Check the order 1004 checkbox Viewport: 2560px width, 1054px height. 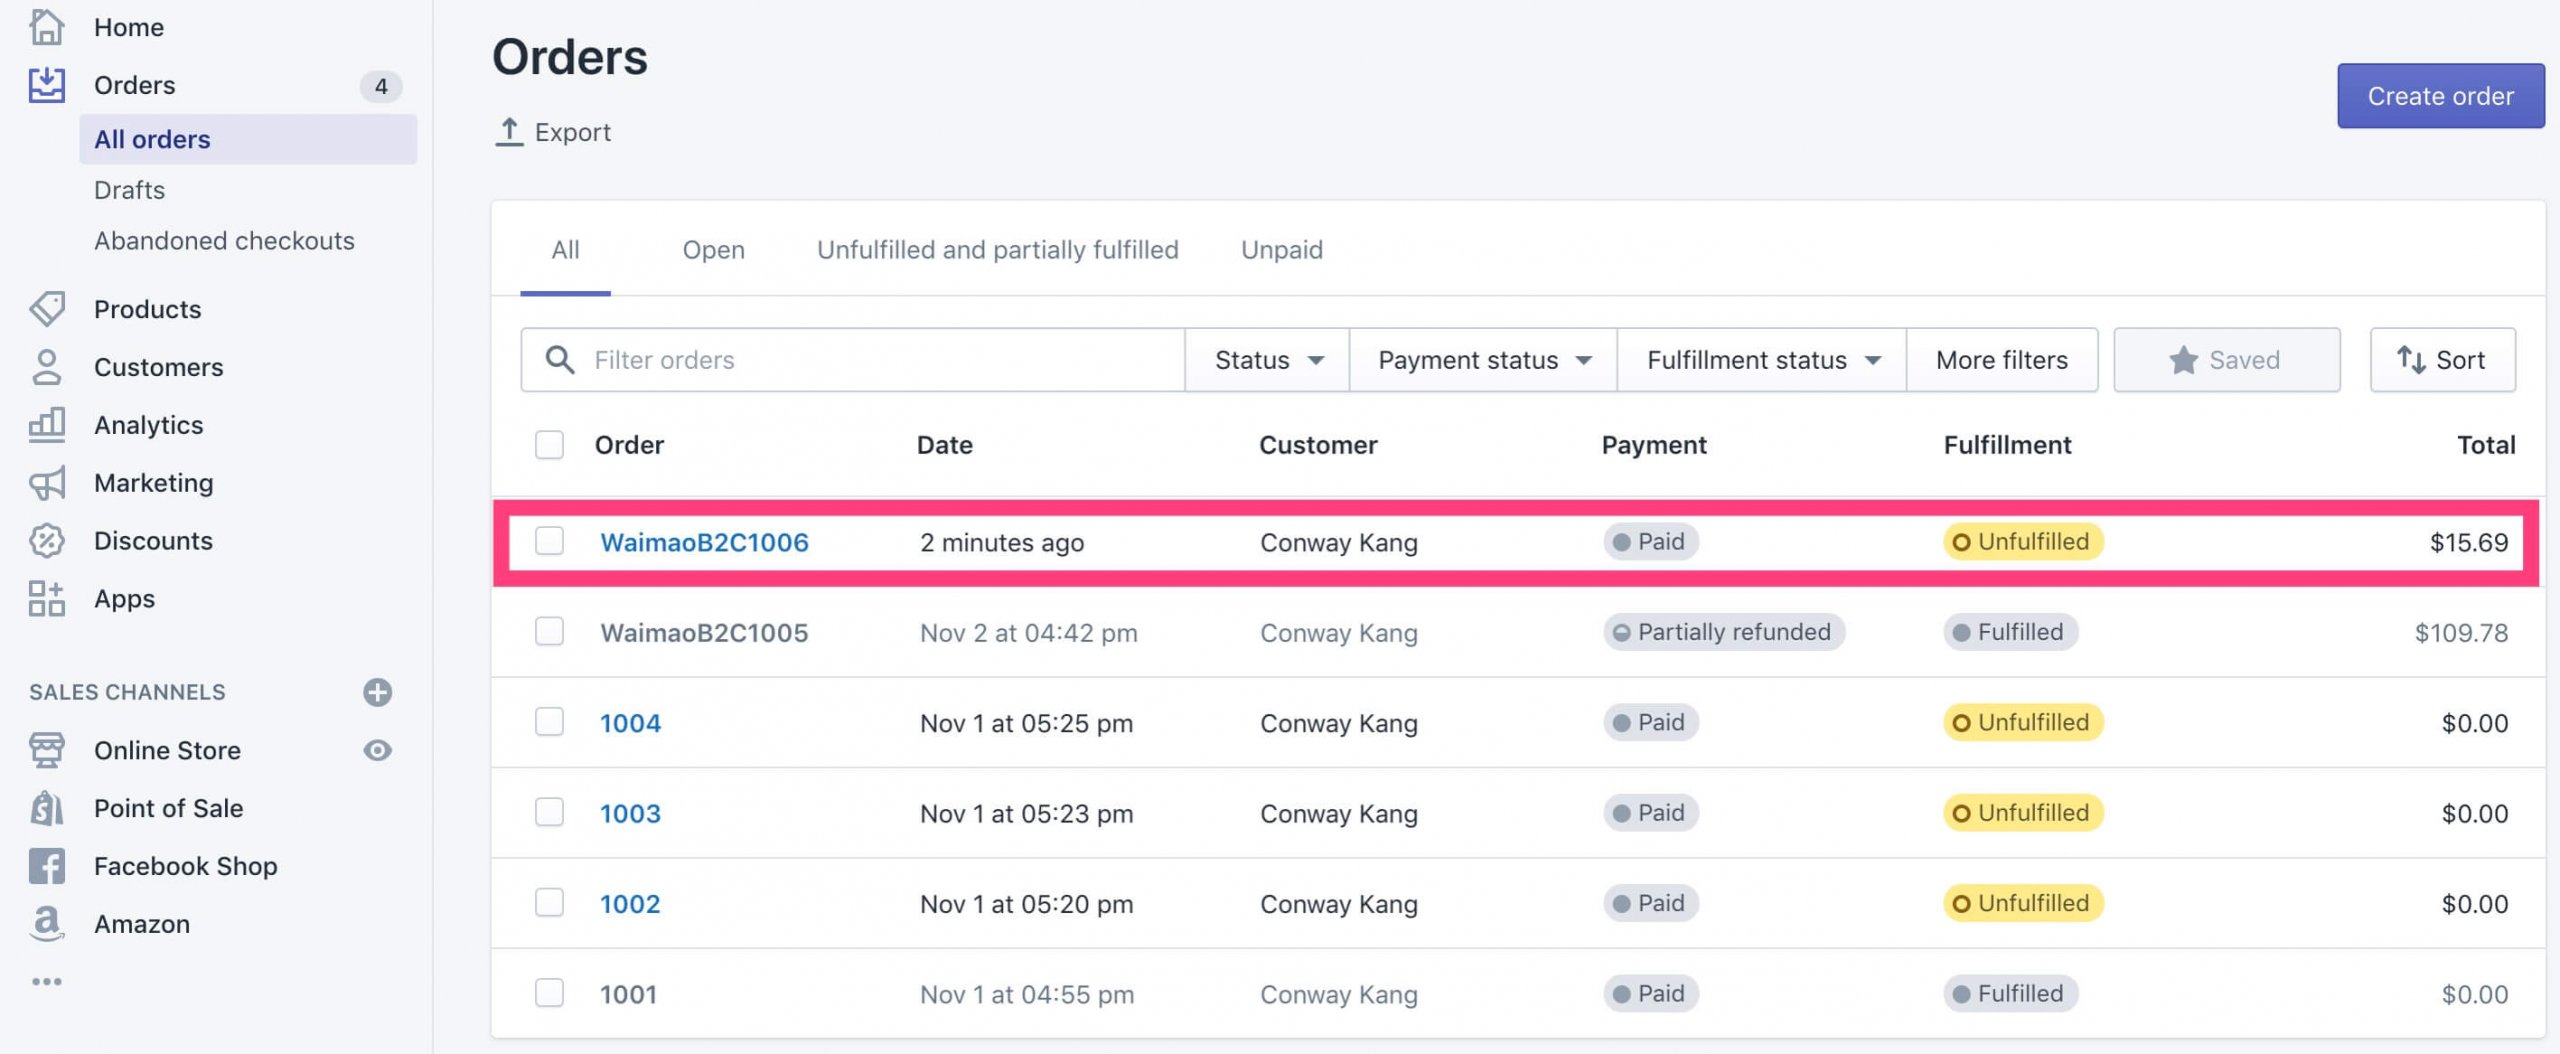[x=549, y=722]
